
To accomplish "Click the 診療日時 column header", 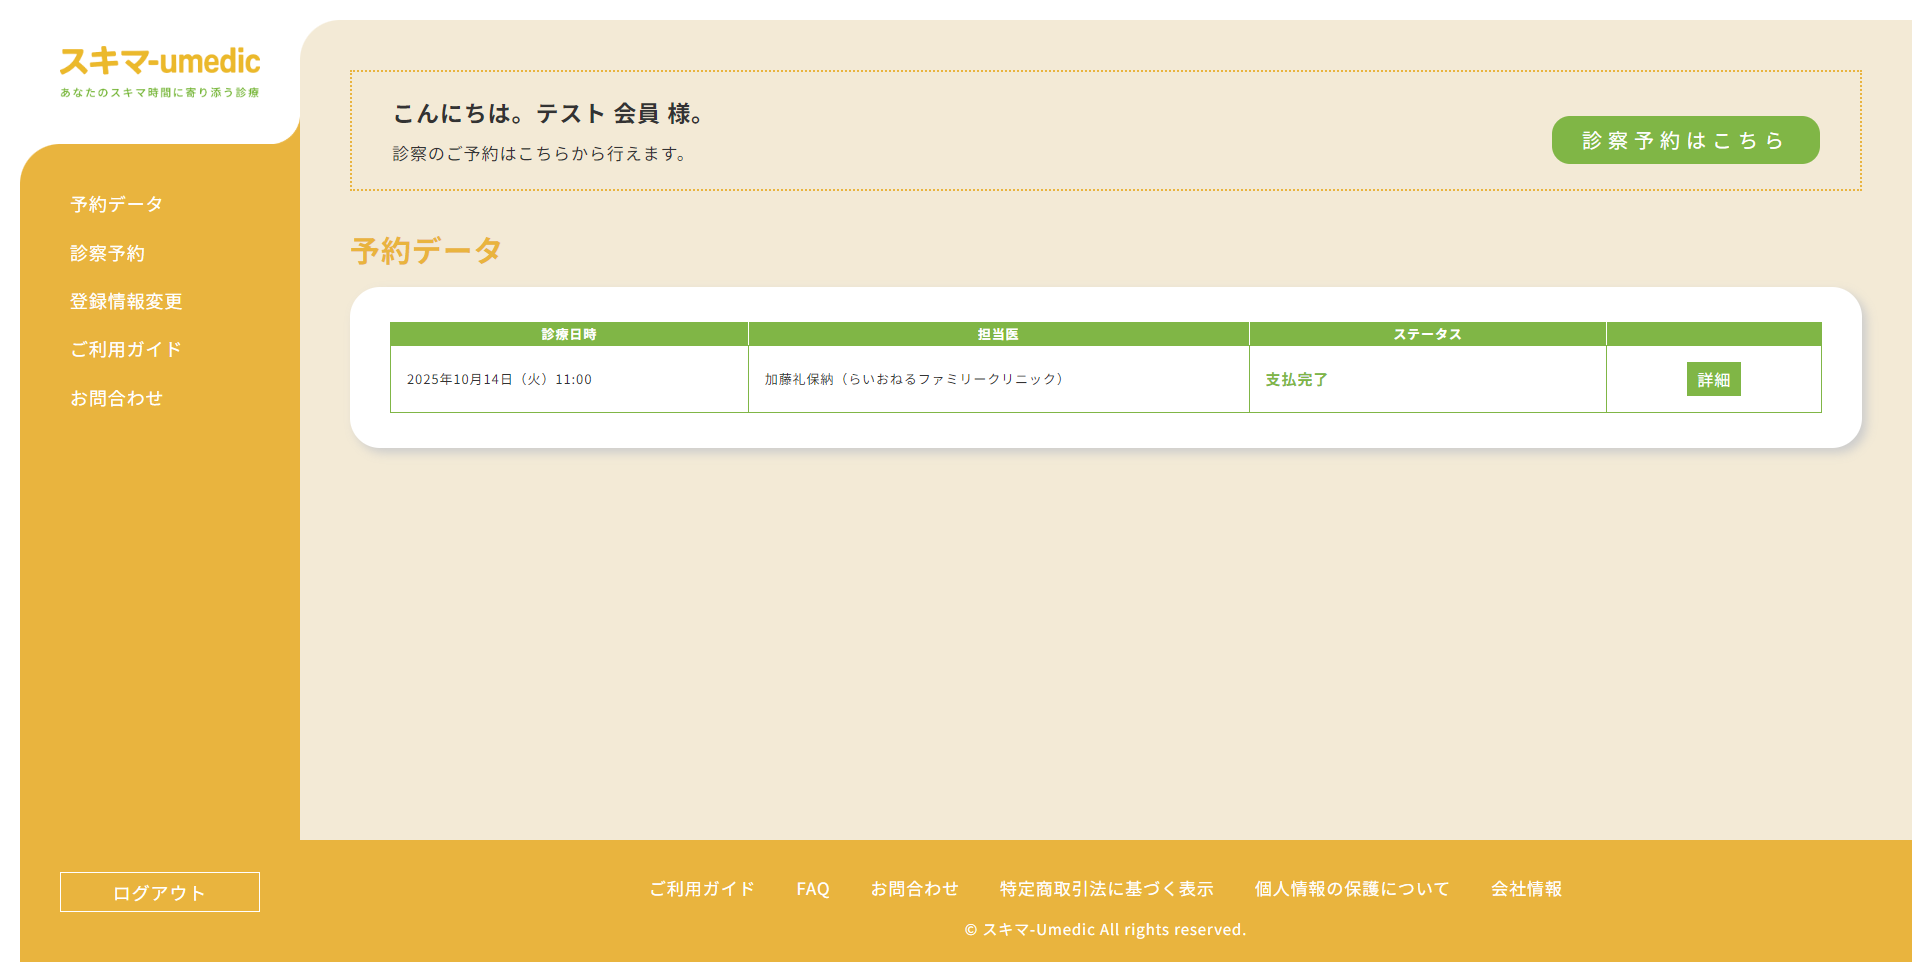I will 569,334.
